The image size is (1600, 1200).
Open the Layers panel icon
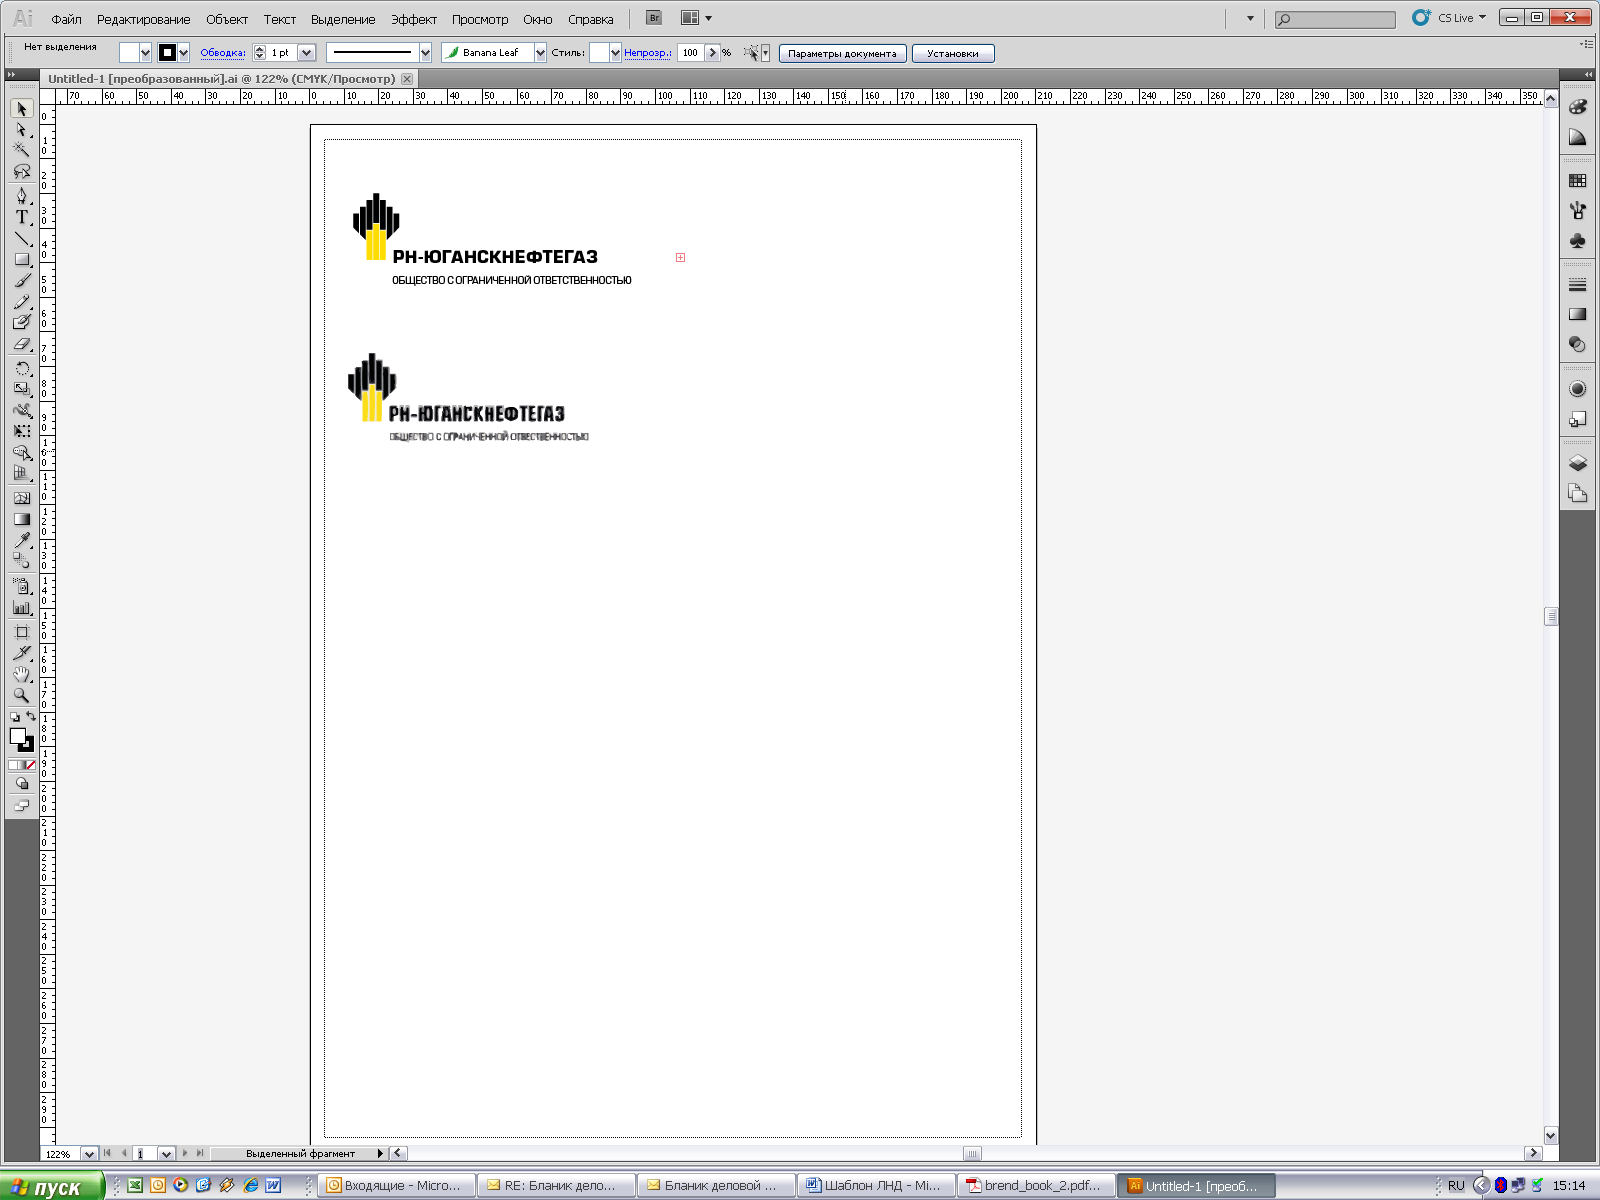(x=1578, y=463)
